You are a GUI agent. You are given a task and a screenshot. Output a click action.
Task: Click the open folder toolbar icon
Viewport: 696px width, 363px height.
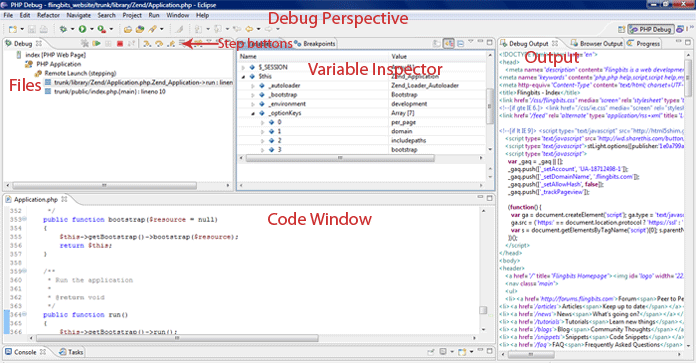[128, 29]
